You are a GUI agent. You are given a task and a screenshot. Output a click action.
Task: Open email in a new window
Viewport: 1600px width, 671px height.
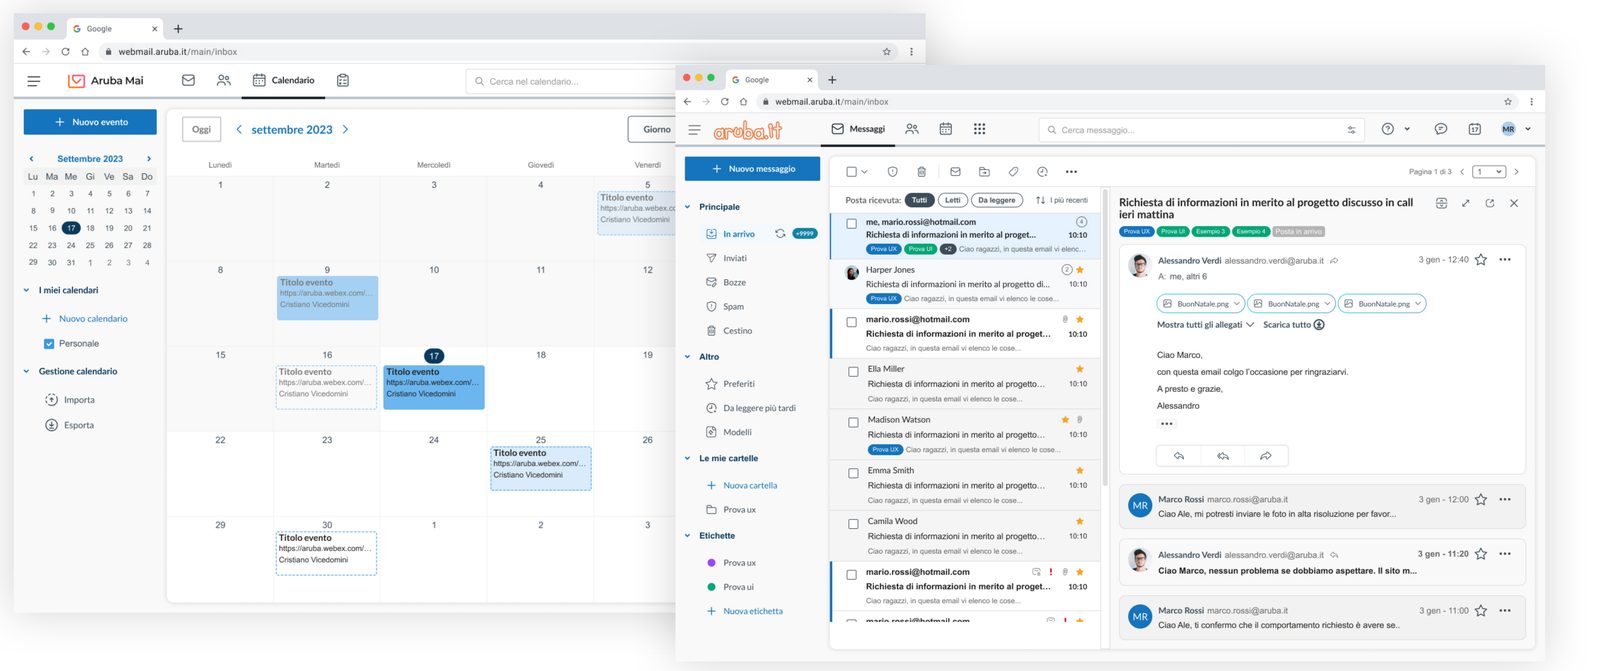click(1490, 203)
